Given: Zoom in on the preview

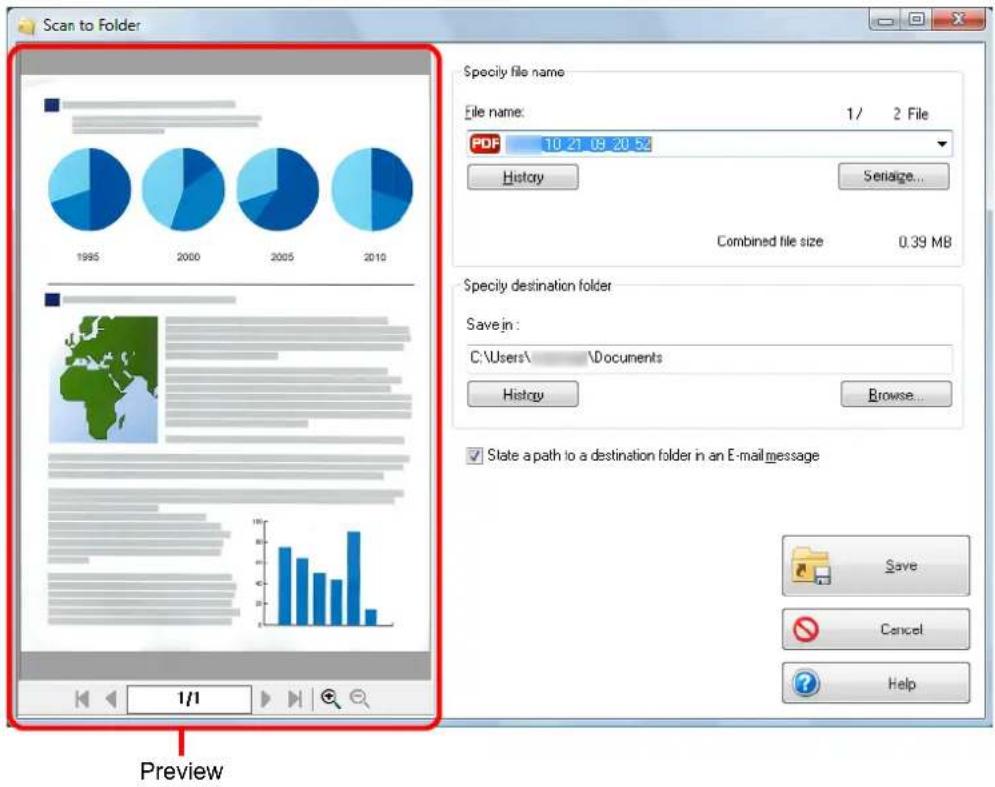Looking at the screenshot, I should coord(330,699).
